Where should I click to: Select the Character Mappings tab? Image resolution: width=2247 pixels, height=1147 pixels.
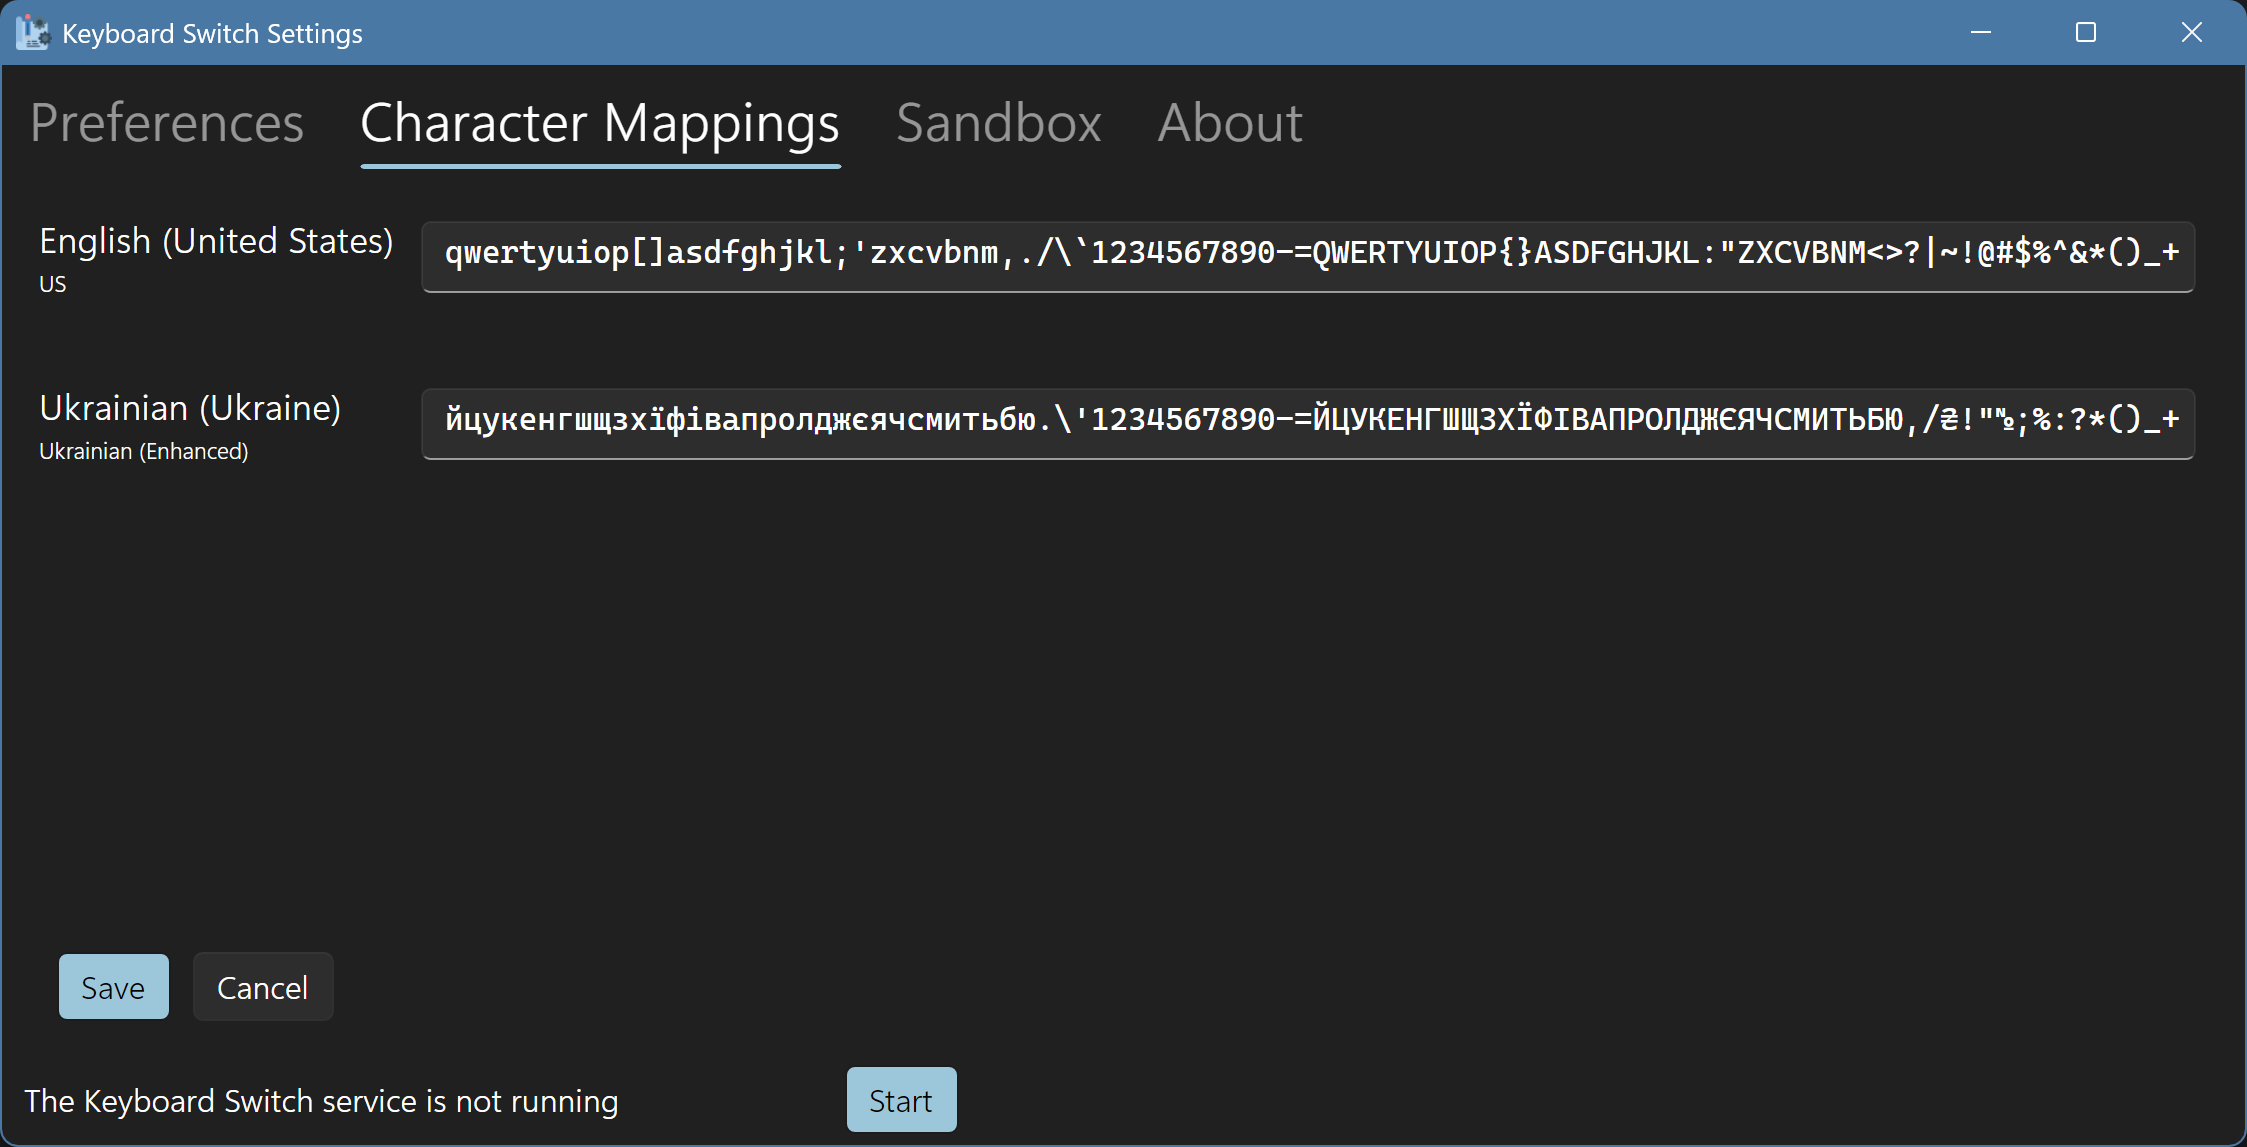pos(600,125)
